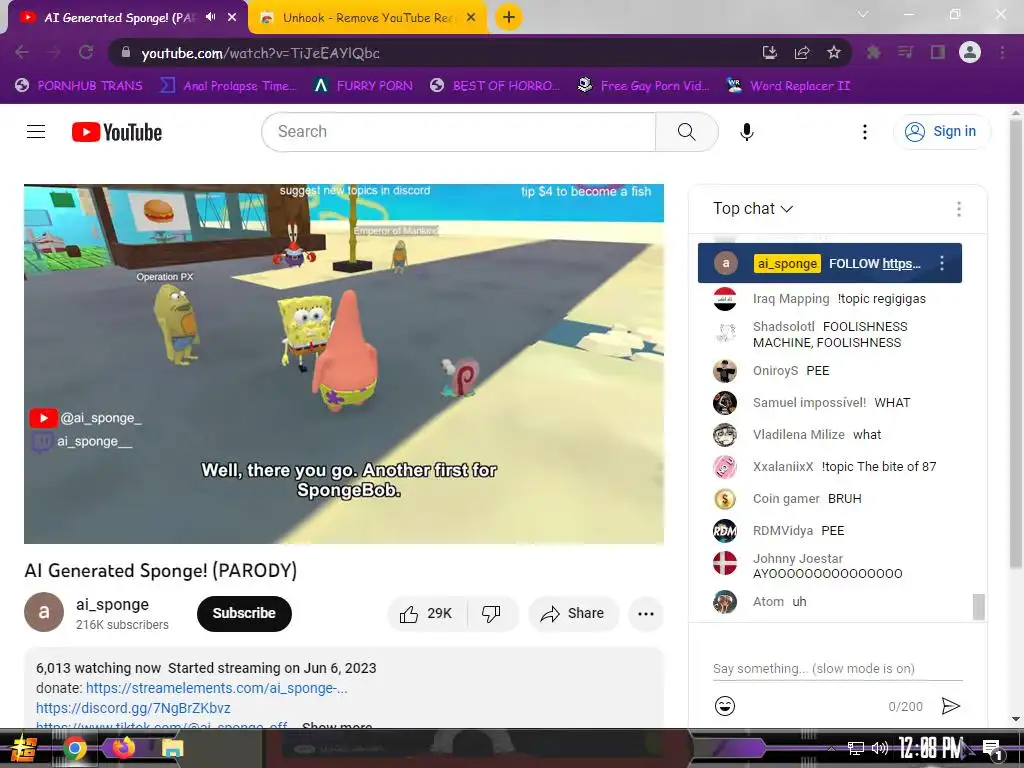View site security lock info
1024x768 pixels.
tap(126, 52)
